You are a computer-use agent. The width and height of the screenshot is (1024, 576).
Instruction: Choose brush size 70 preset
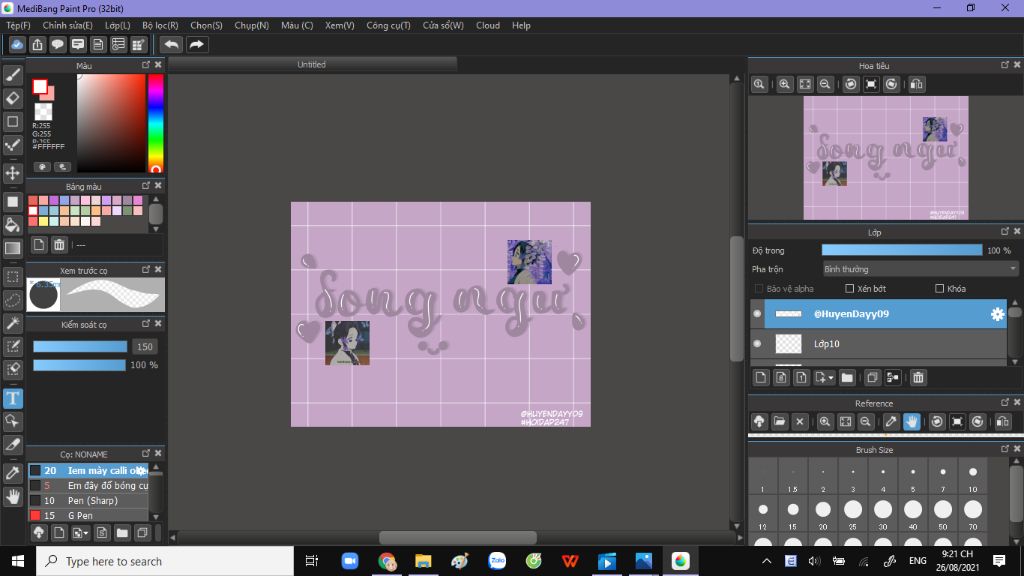pyautogui.click(x=973, y=515)
